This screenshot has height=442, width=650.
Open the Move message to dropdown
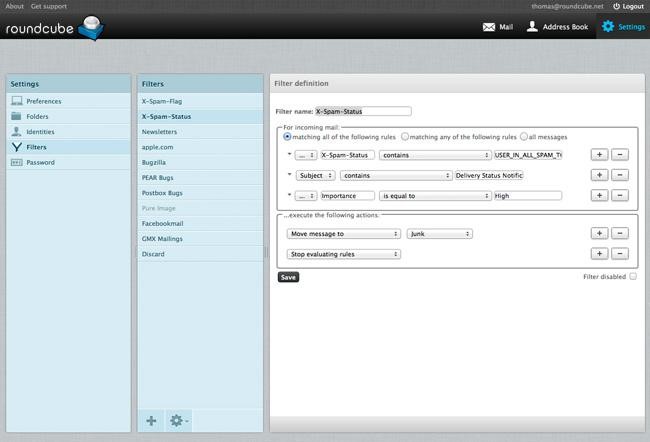click(343, 233)
